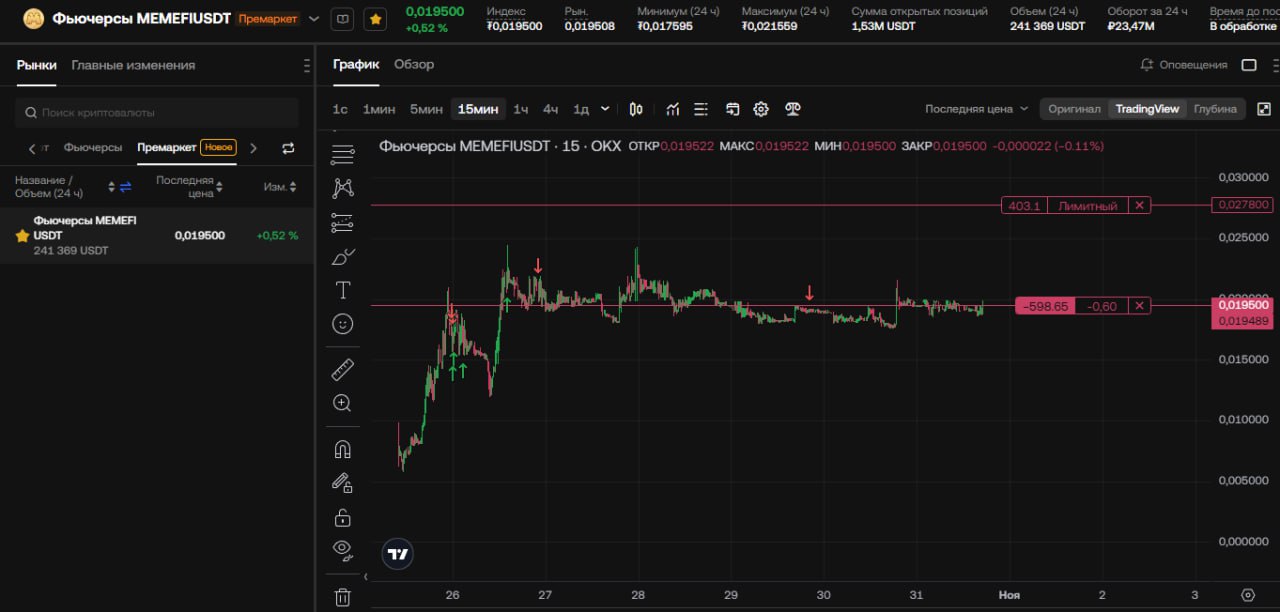1280x612 pixels.
Task: Delete drawings with the trash icon
Action: pos(342,597)
